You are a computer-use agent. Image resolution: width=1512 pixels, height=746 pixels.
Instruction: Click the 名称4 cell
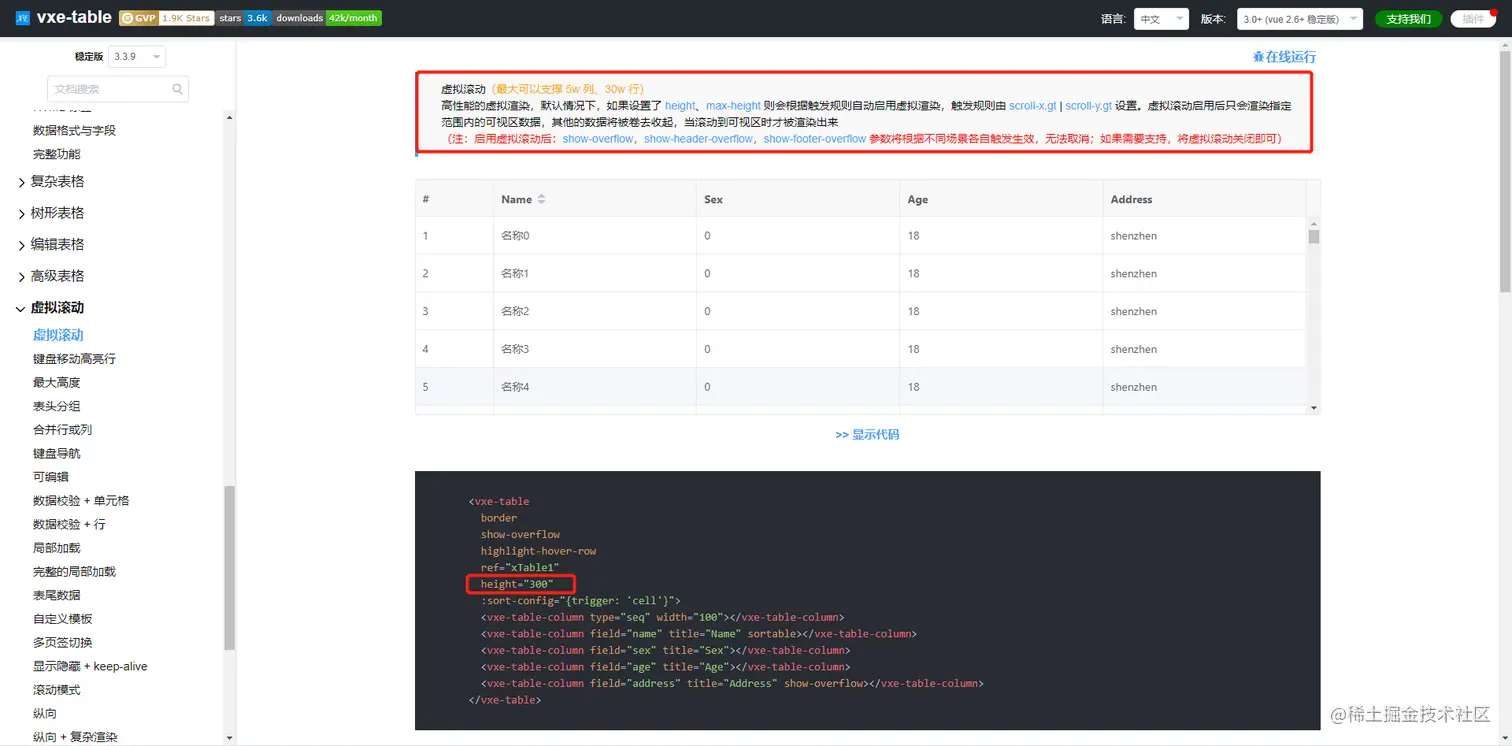(x=595, y=387)
